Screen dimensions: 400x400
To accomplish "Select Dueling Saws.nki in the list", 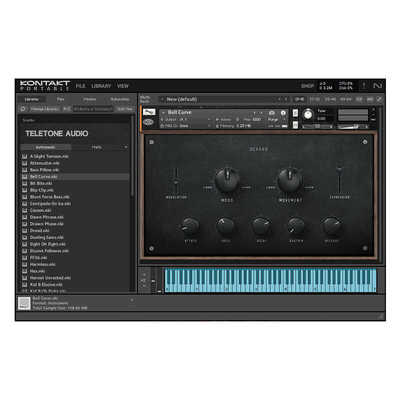I will [x=75, y=237].
